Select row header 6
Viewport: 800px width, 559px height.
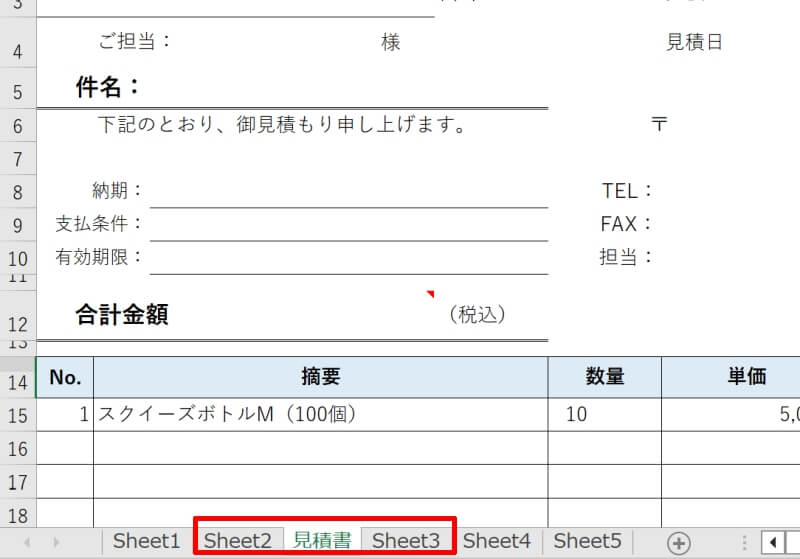18,125
